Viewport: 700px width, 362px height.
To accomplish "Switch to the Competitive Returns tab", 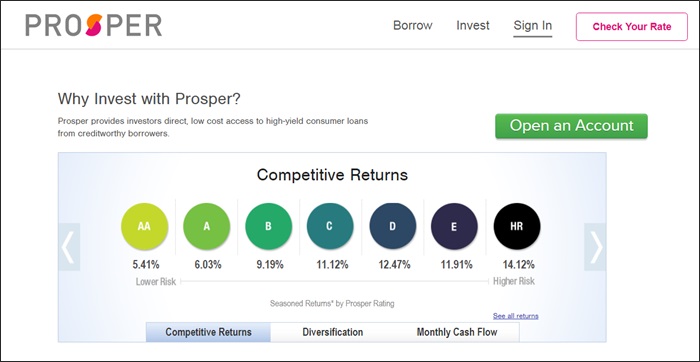I will (208, 333).
